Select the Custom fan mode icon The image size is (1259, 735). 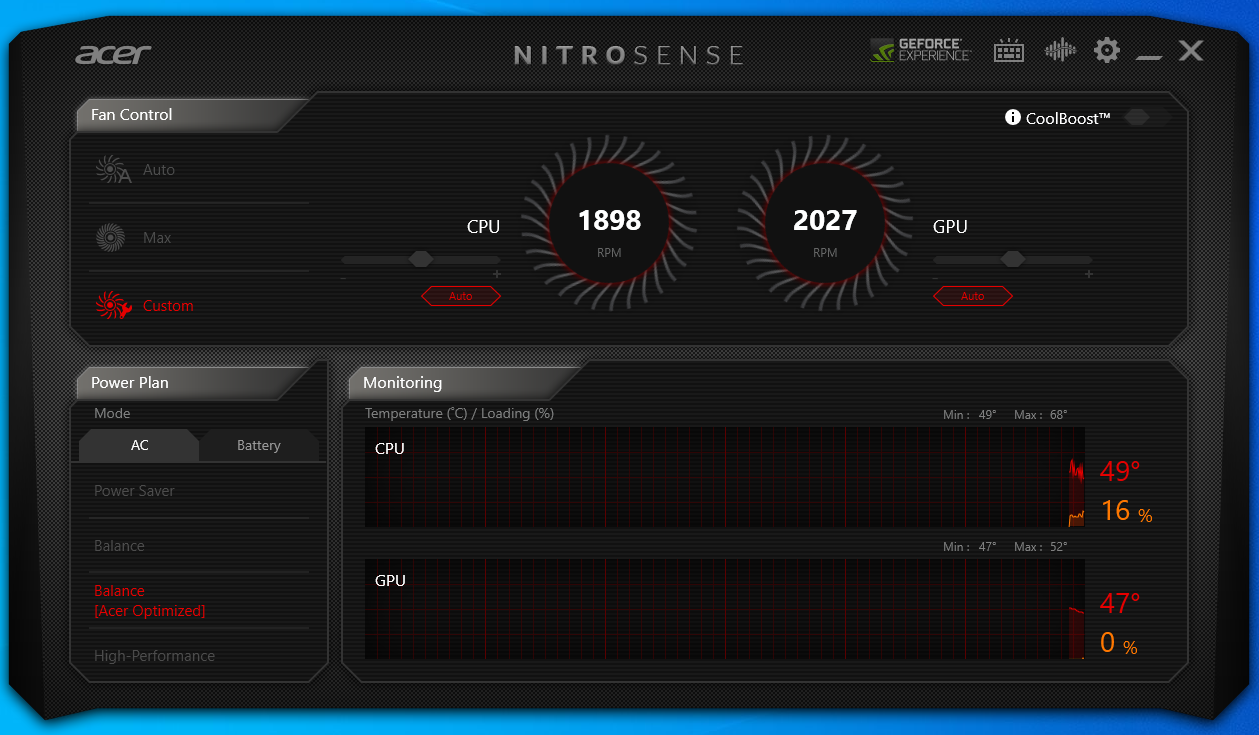(112, 306)
